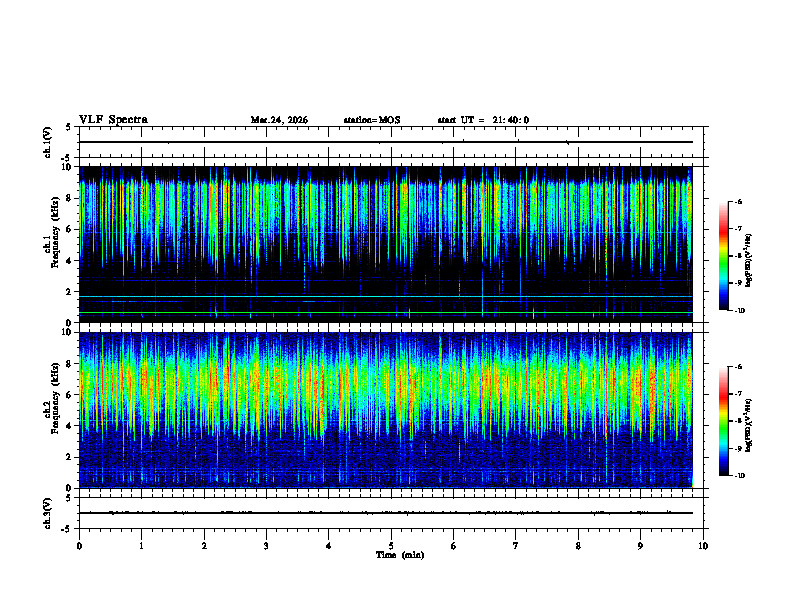This screenshot has height=612, width=792.
Task: Select the "Time (min)" axis label
Action: (400, 555)
